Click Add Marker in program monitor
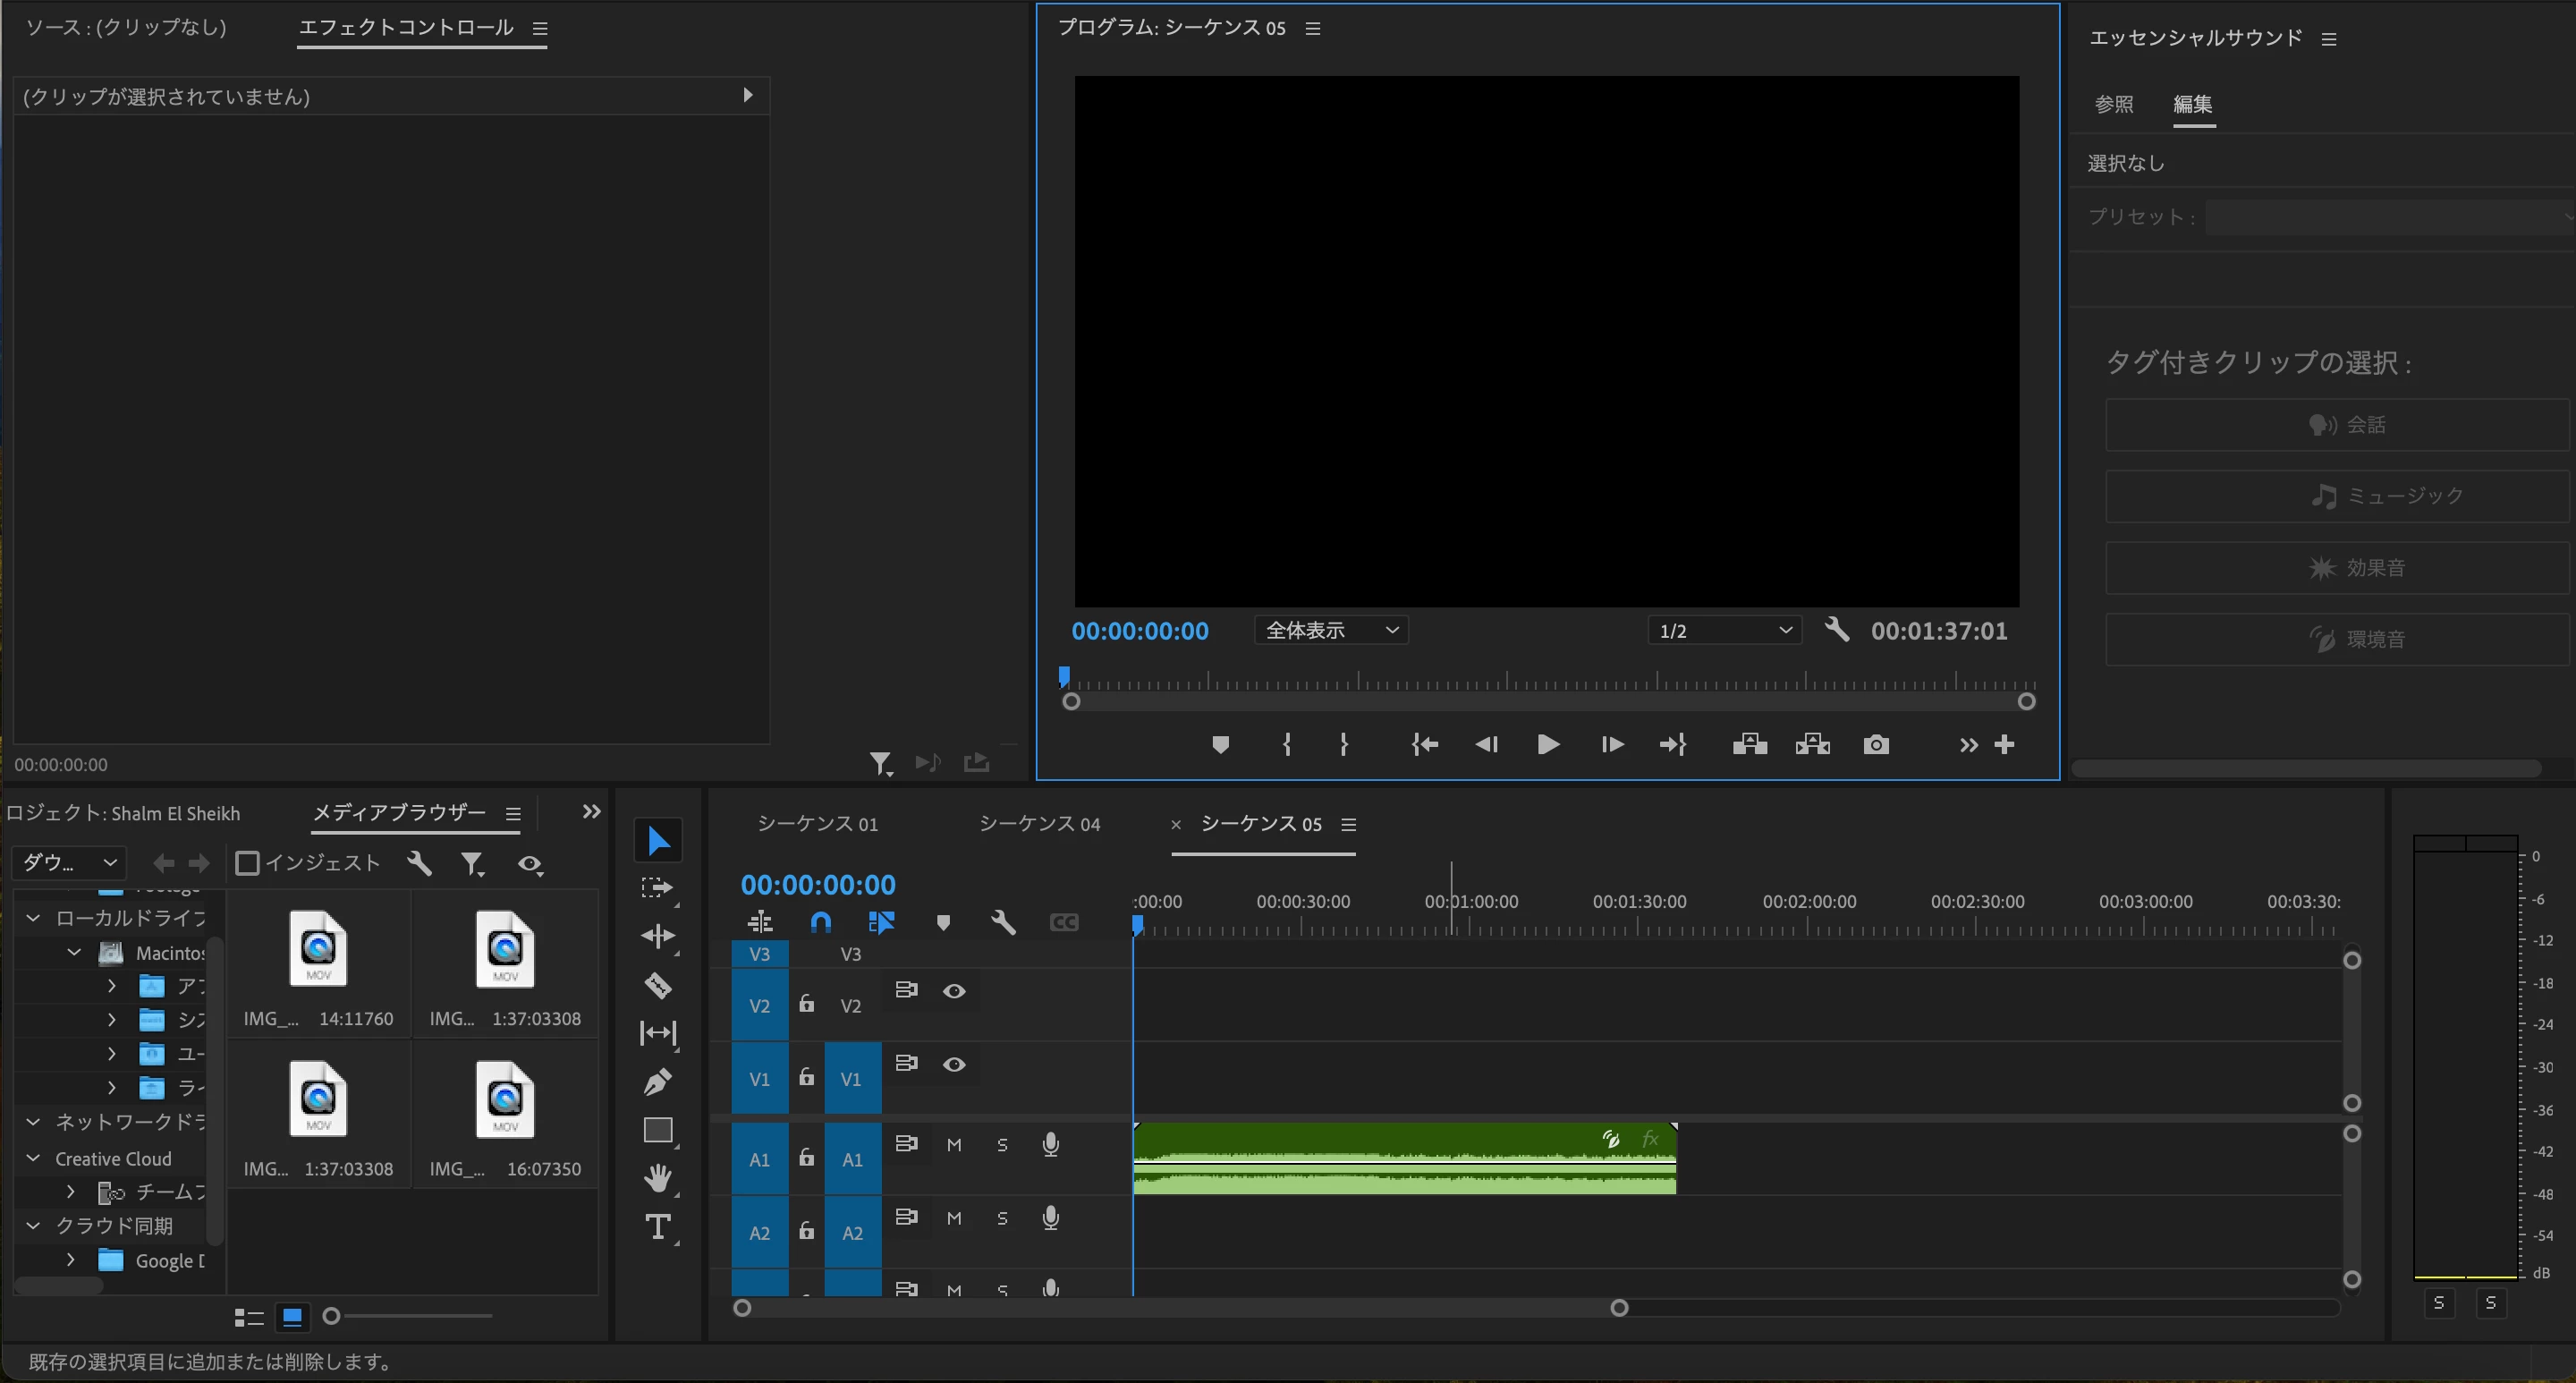The width and height of the screenshot is (2576, 1383). click(1220, 745)
